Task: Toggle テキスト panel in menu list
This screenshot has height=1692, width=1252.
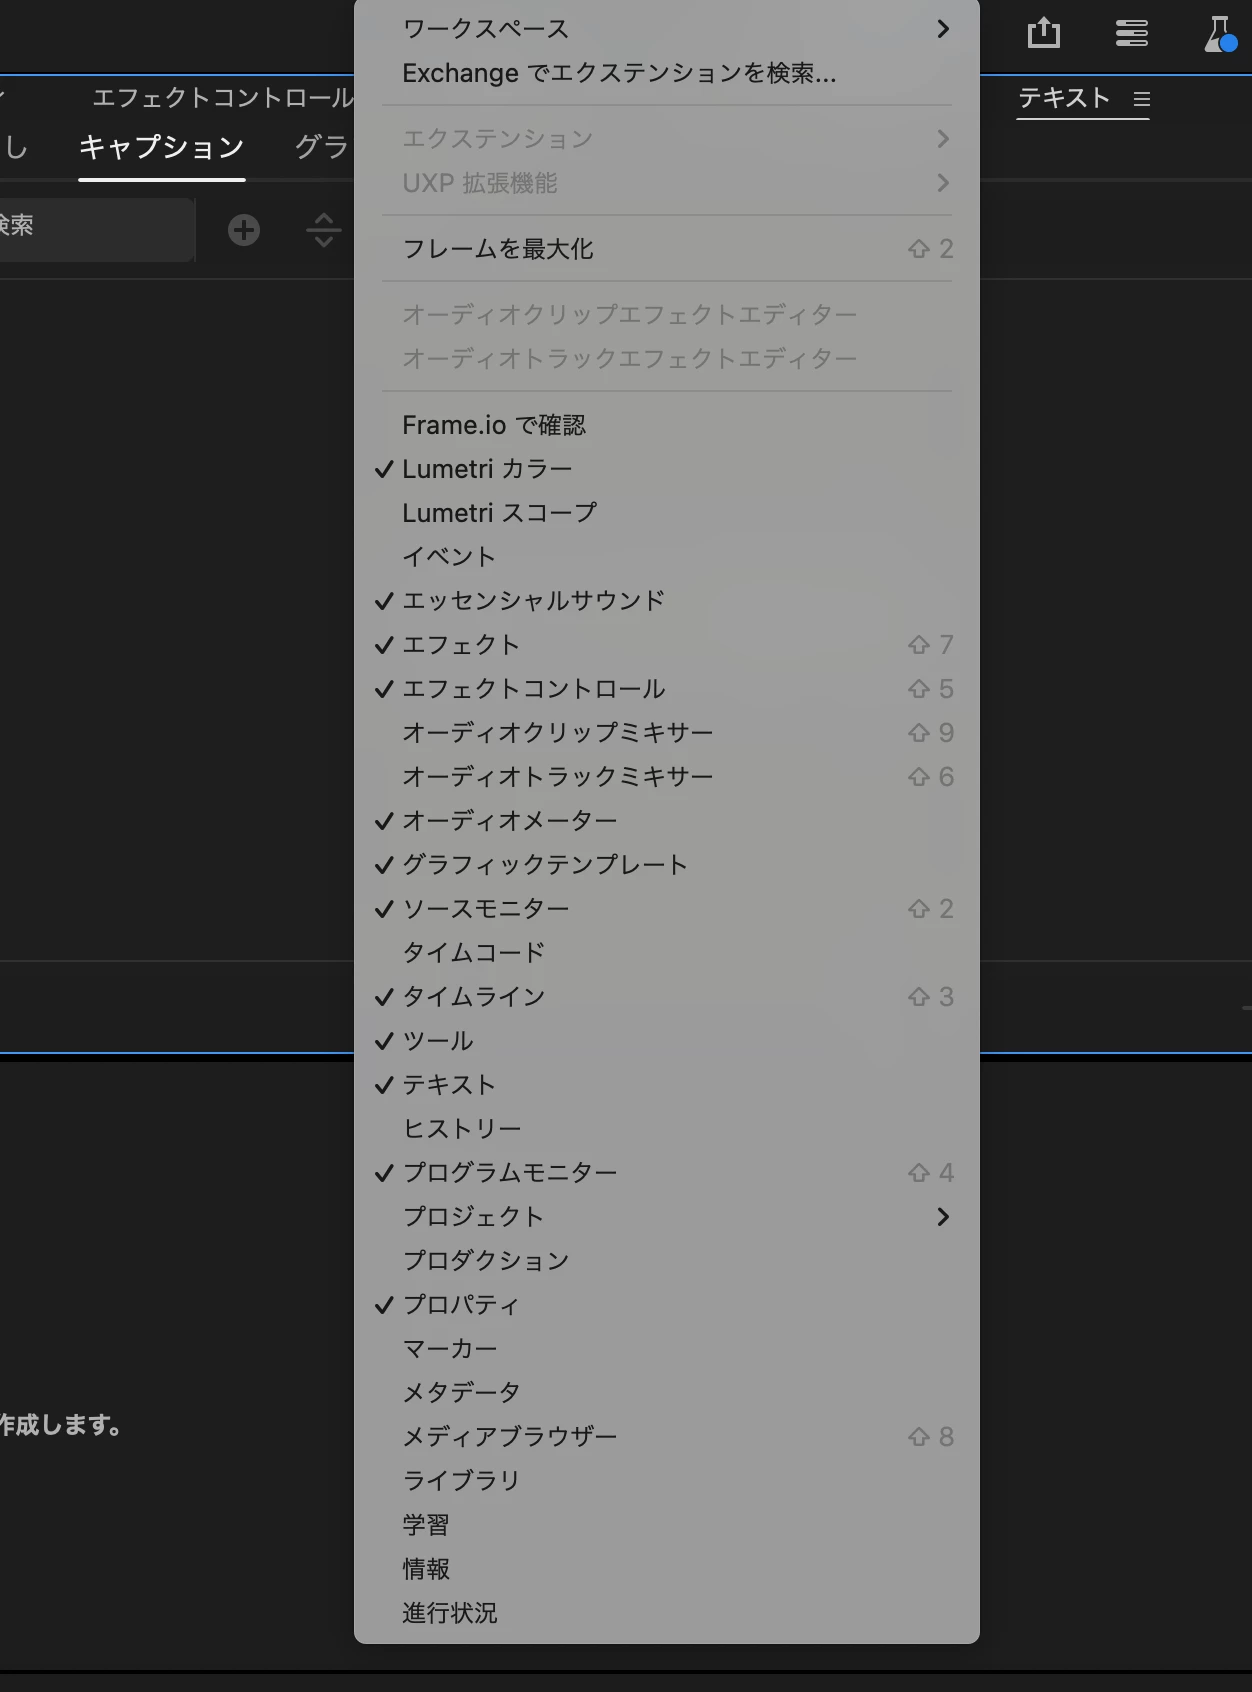Action: 667,1085
